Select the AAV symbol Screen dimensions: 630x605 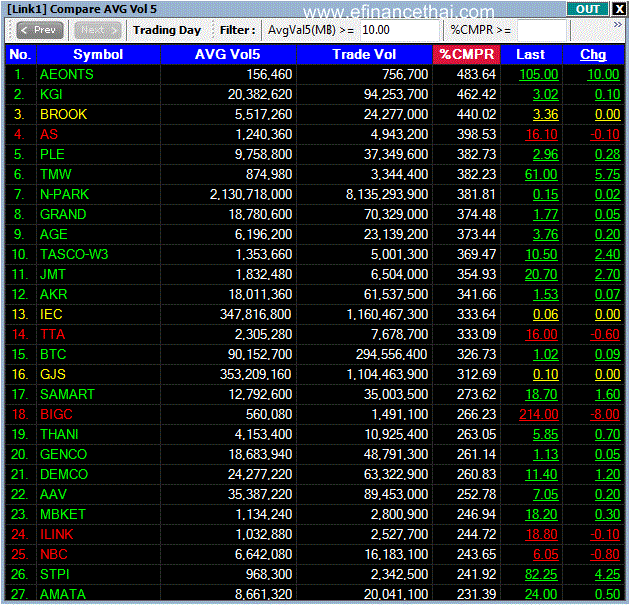pyautogui.click(x=53, y=495)
